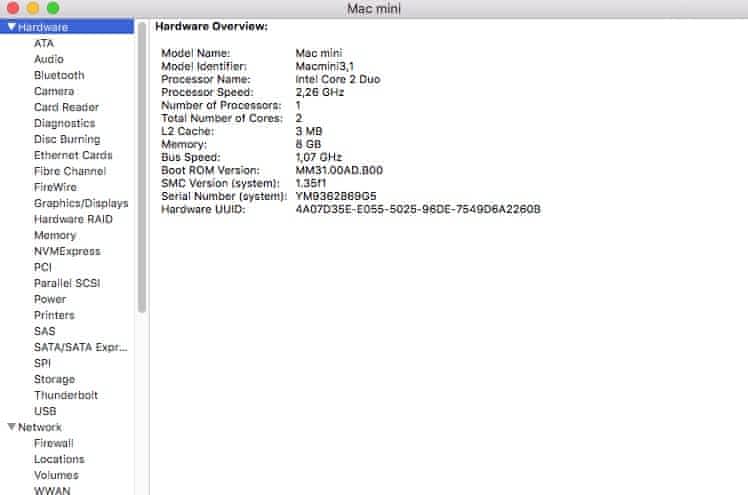Select Printers in the sidebar
This screenshot has width=748, height=495.
[54, 315]
